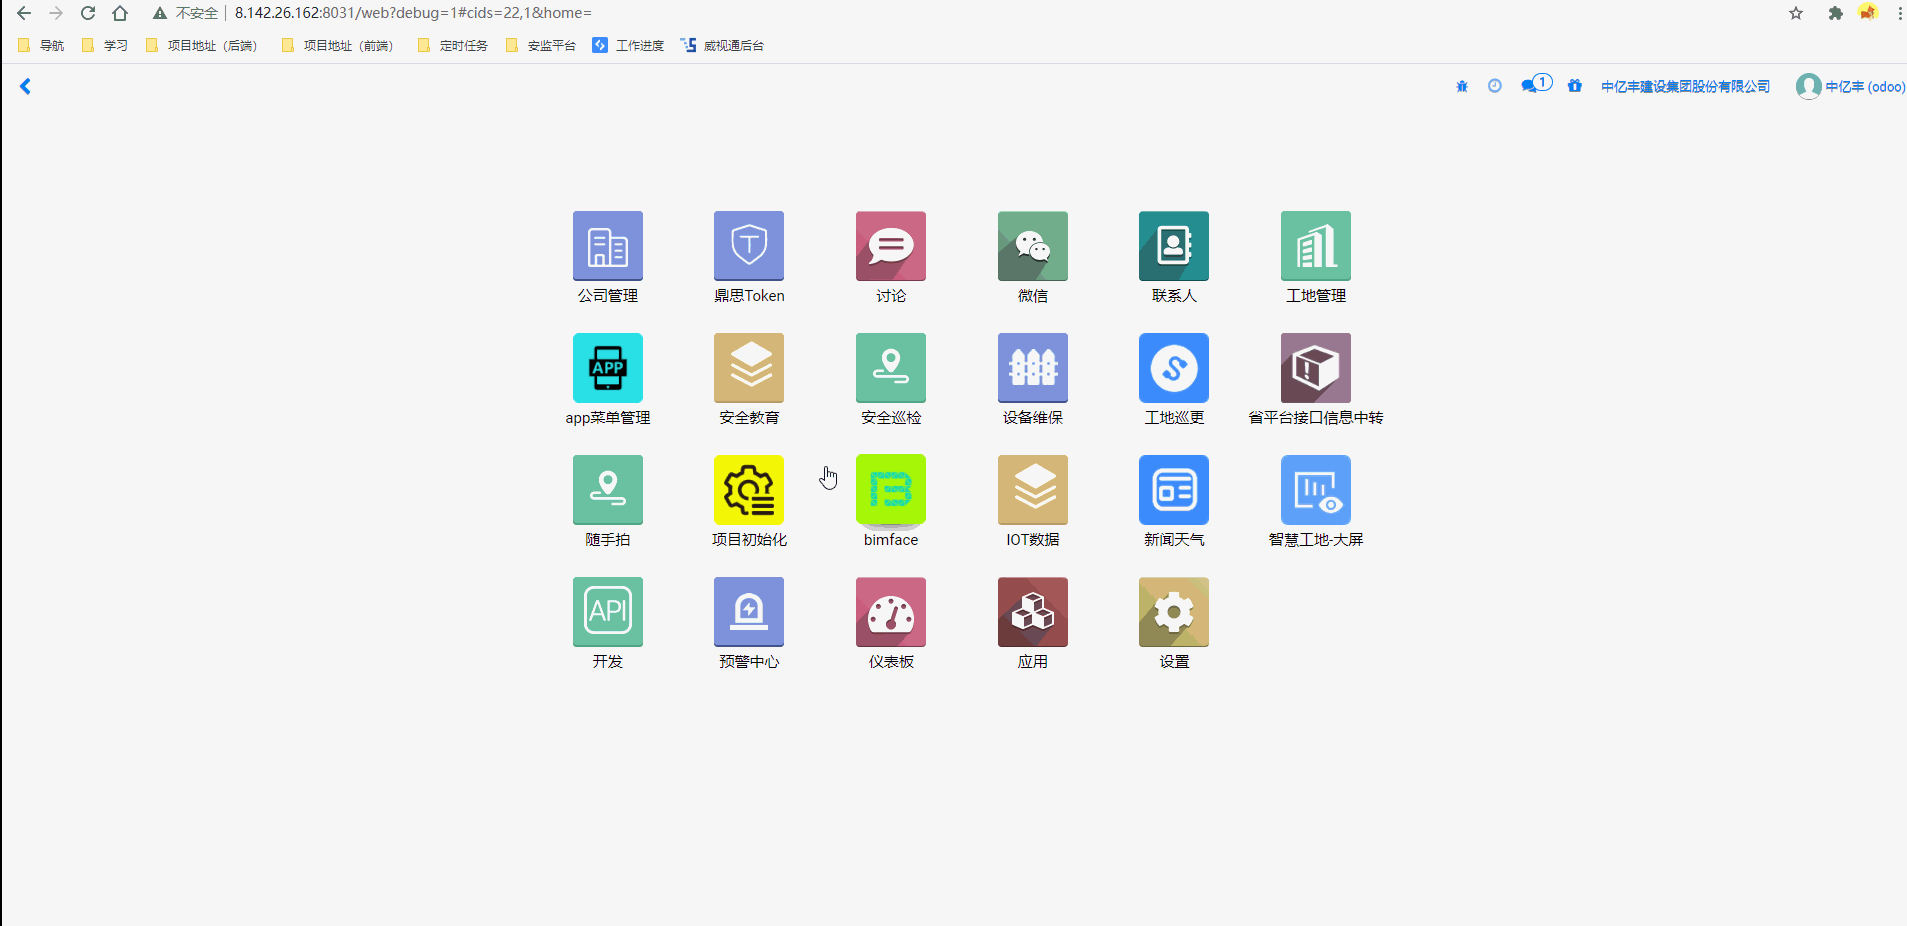Click the gift icon in top bar
The image size is (1907, 926).
(1575, 86)
